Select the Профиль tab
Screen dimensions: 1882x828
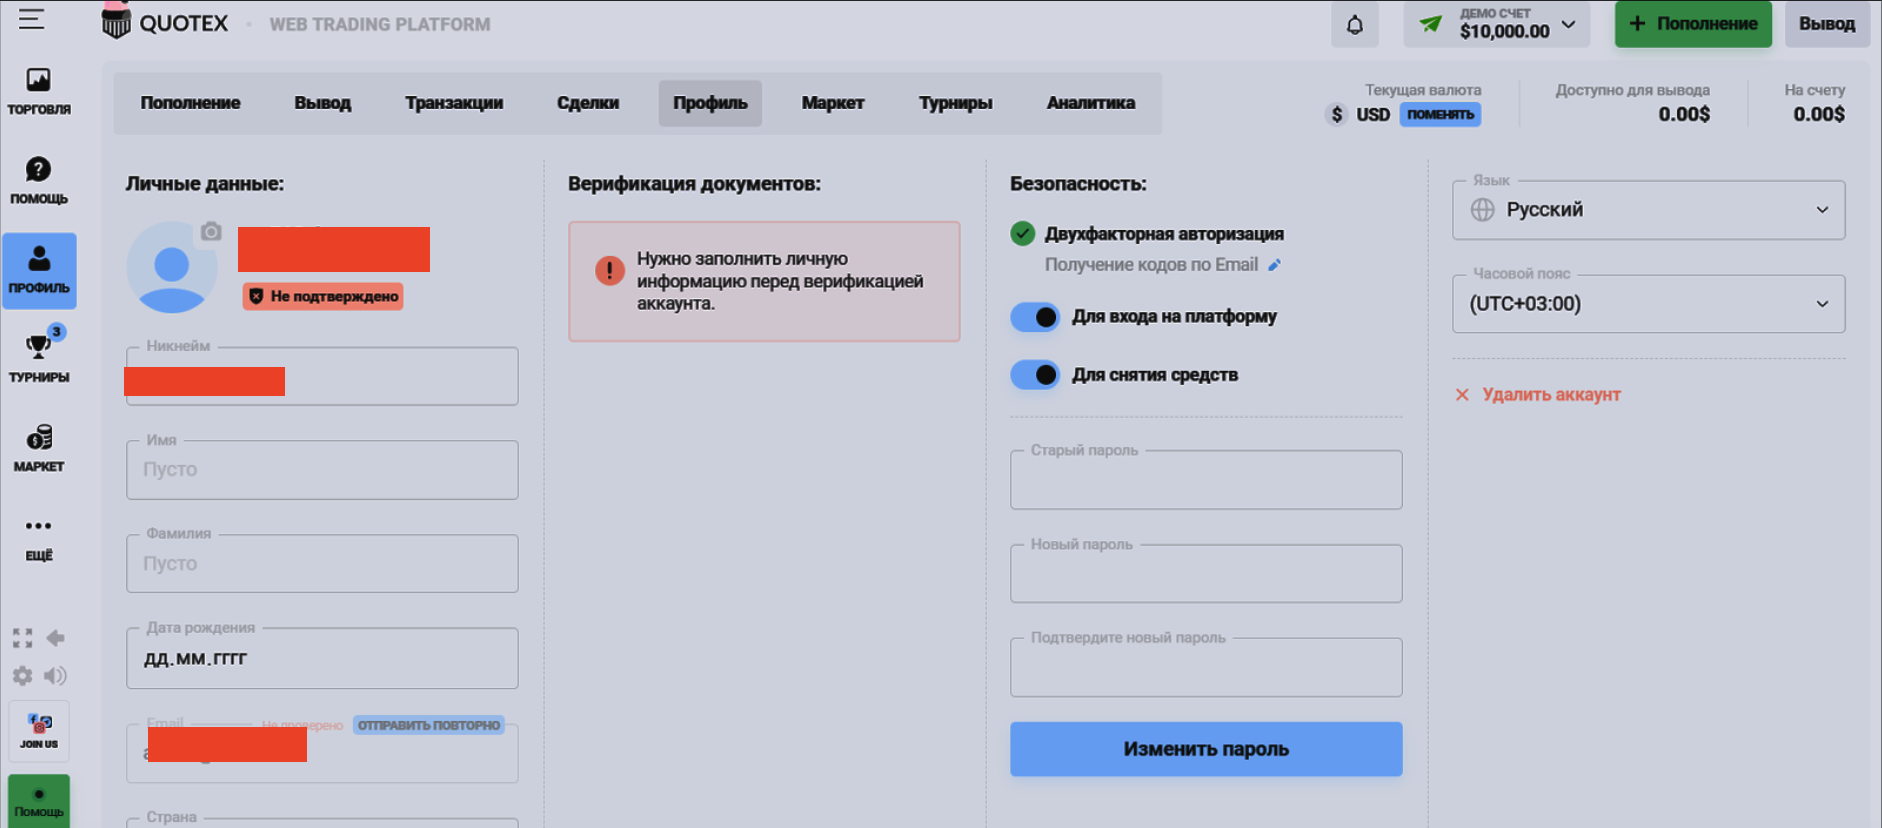[710, 103]
